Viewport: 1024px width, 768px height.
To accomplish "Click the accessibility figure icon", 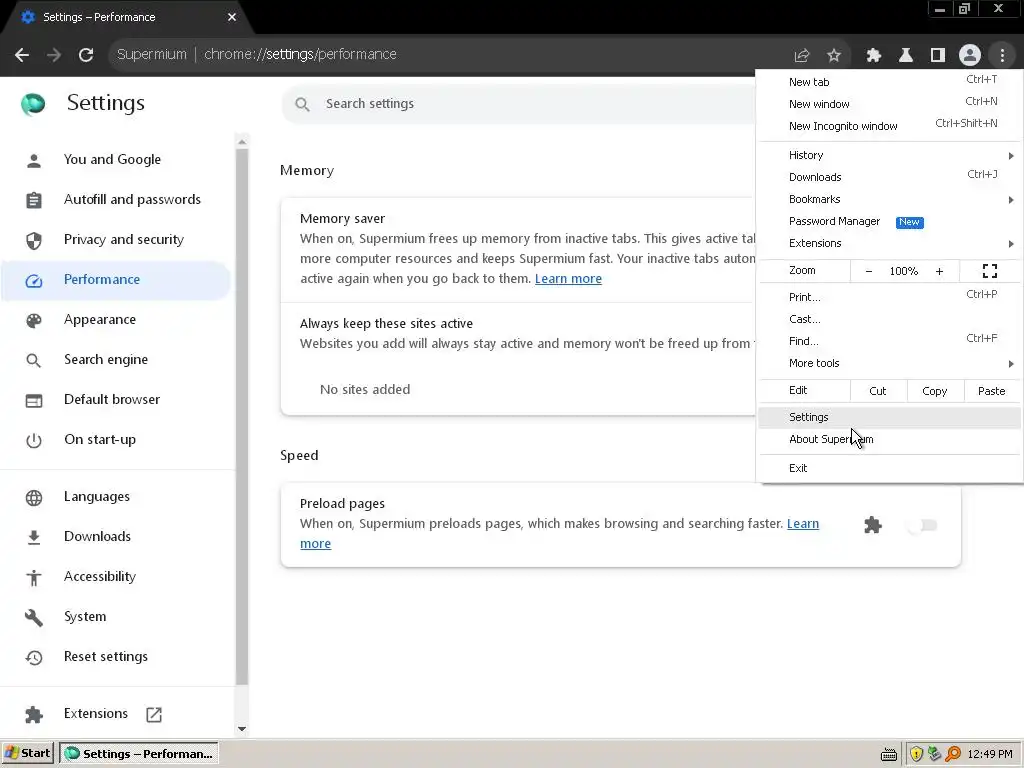I will tap(34, 577).
